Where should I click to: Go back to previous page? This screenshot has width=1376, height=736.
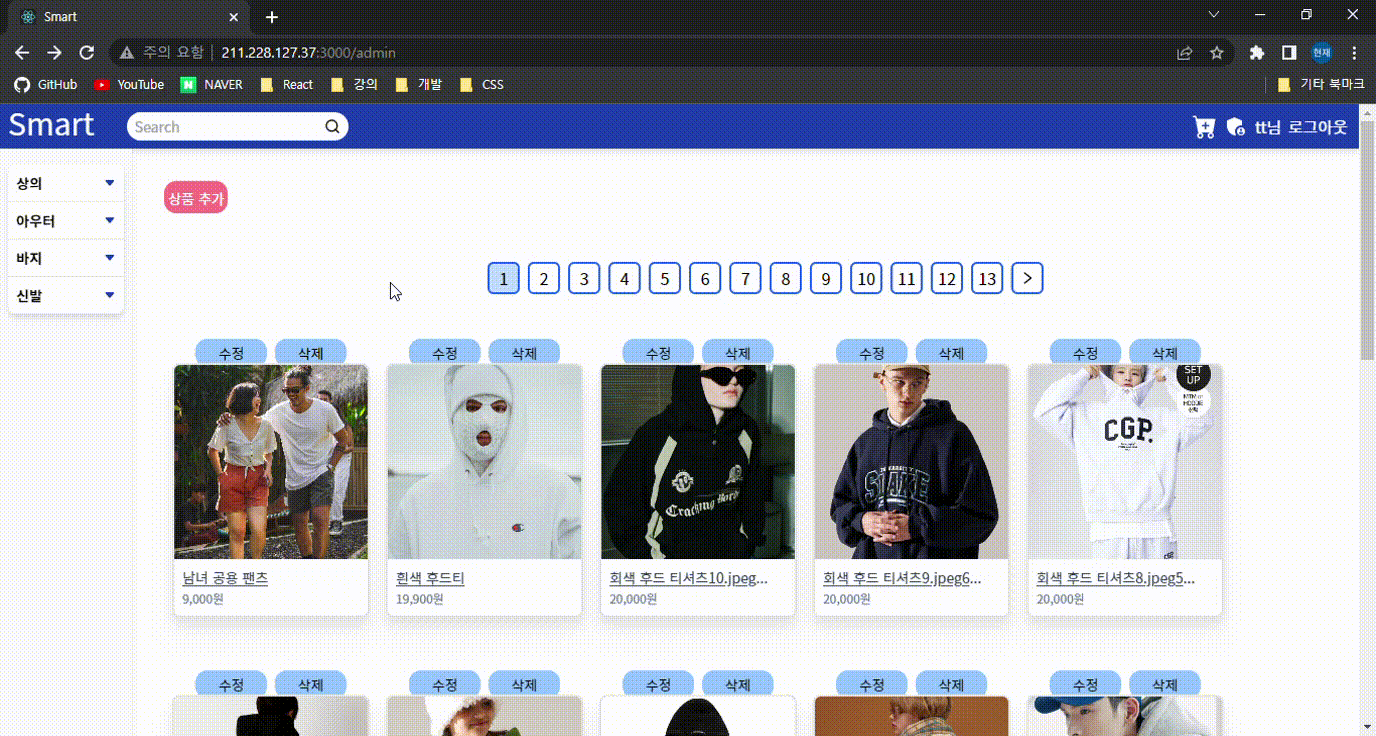(22, 52)
